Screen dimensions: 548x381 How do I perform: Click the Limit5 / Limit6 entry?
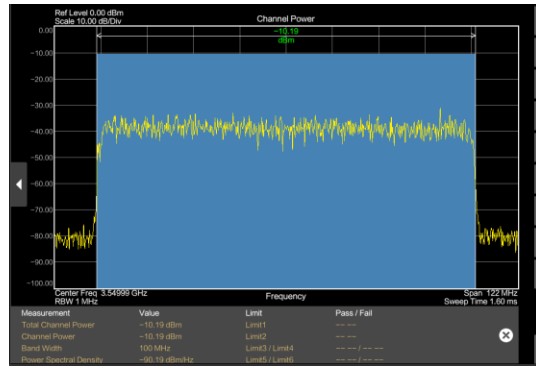[269, 360]
